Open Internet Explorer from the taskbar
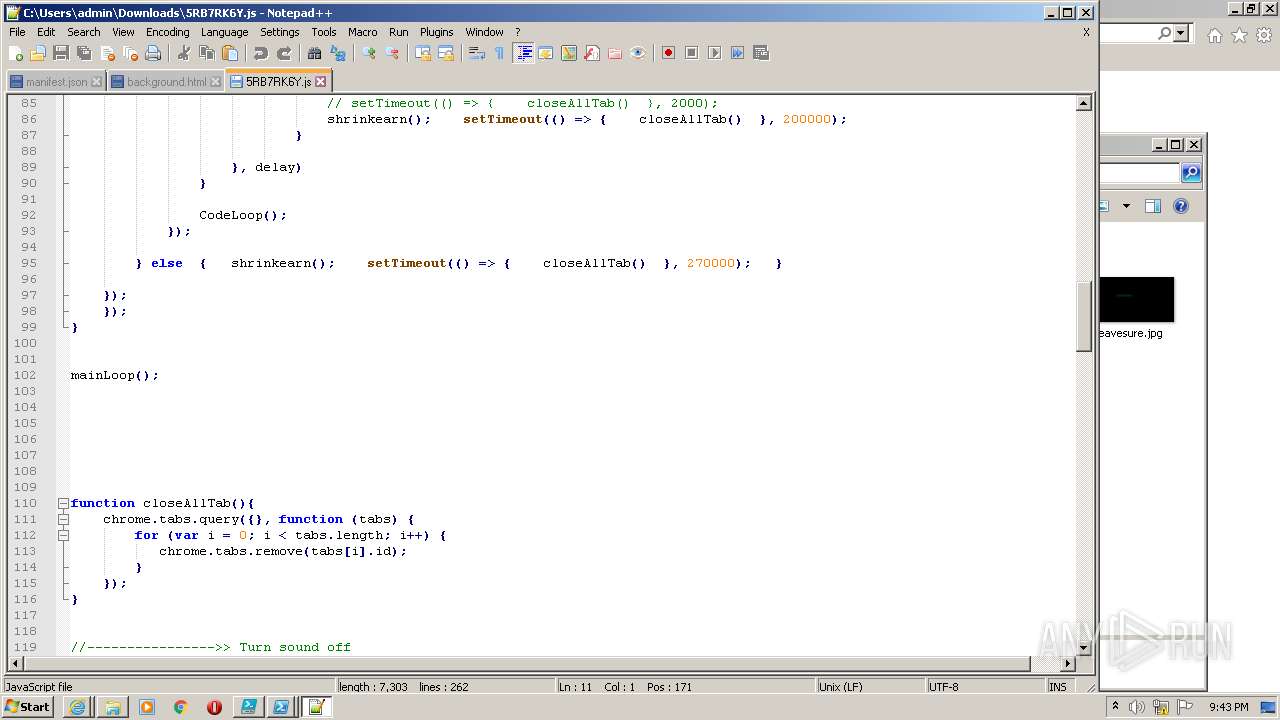1280x720 pixels. [x=78, y=707]
